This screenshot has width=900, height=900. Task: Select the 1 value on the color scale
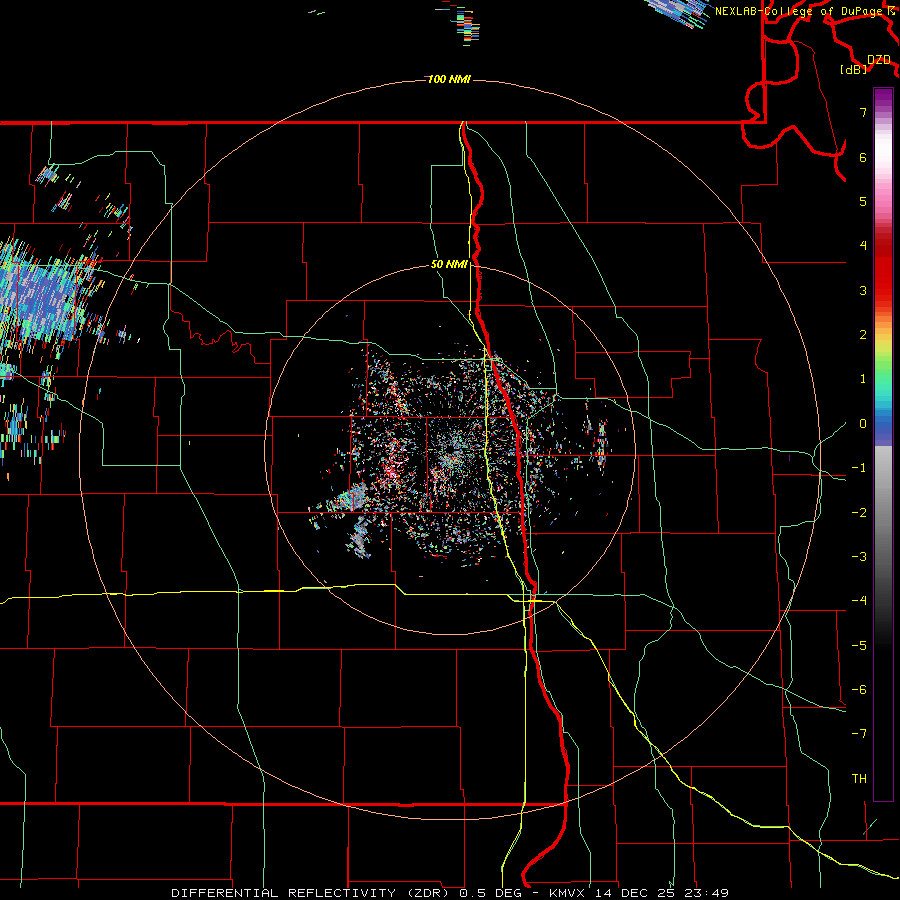[863, 379]
